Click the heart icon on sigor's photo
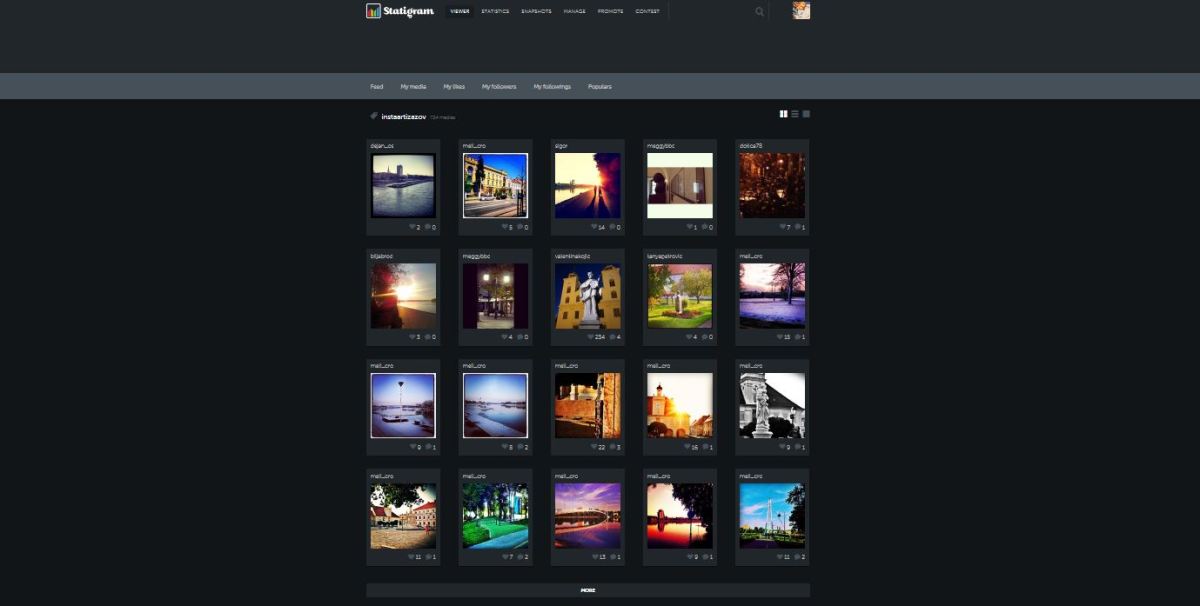 tap(596, 227)
